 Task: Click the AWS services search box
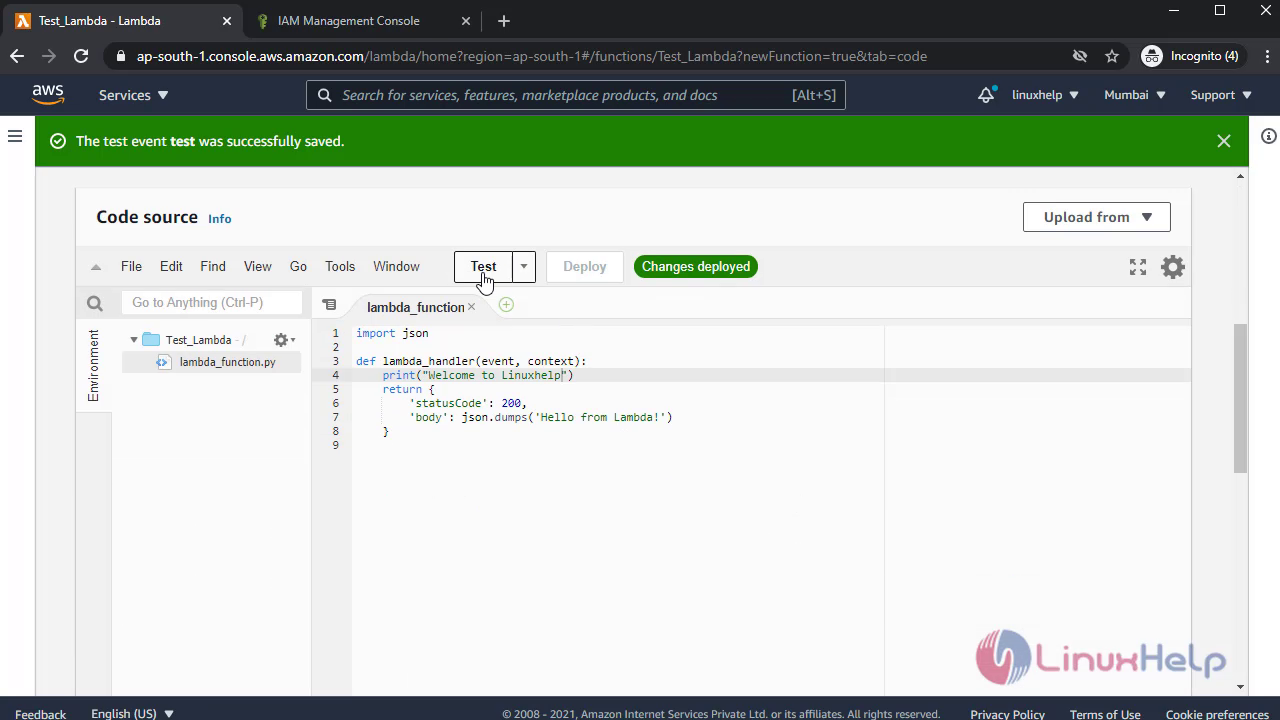click(x=576, y=95)
